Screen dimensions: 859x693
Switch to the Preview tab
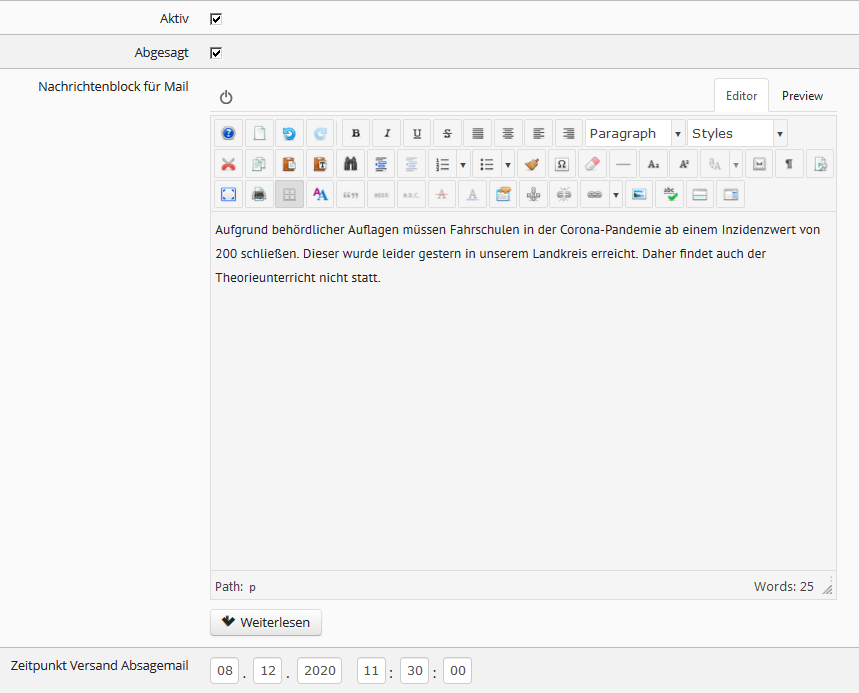[802, 96]
